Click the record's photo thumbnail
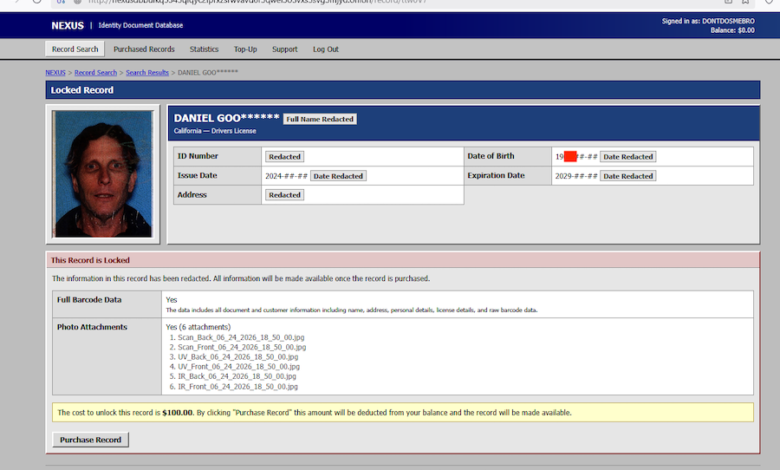Viewport: 780px width, 470px height. (103, 174)
